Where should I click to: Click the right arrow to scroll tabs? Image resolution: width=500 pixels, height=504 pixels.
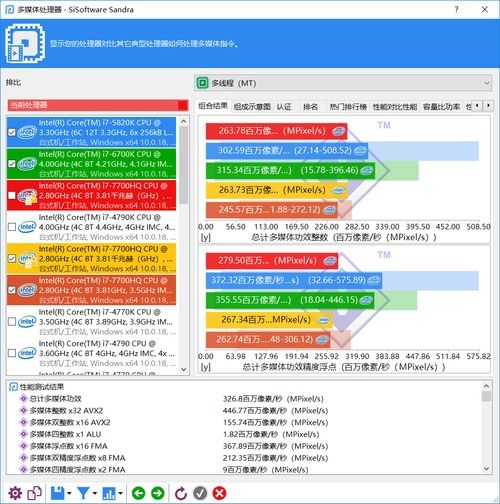point(488,106)
